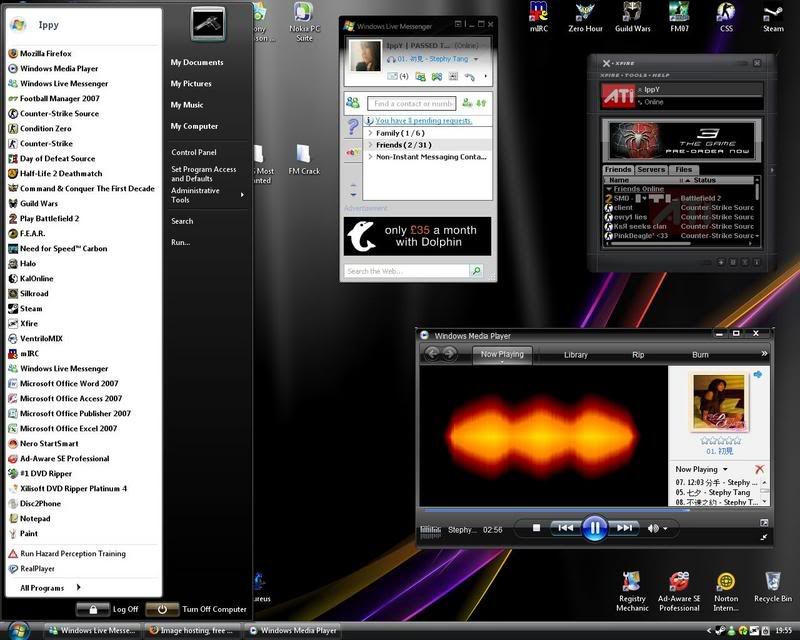
Task: Skip to next track in Media Player
Action: [623, 528]
